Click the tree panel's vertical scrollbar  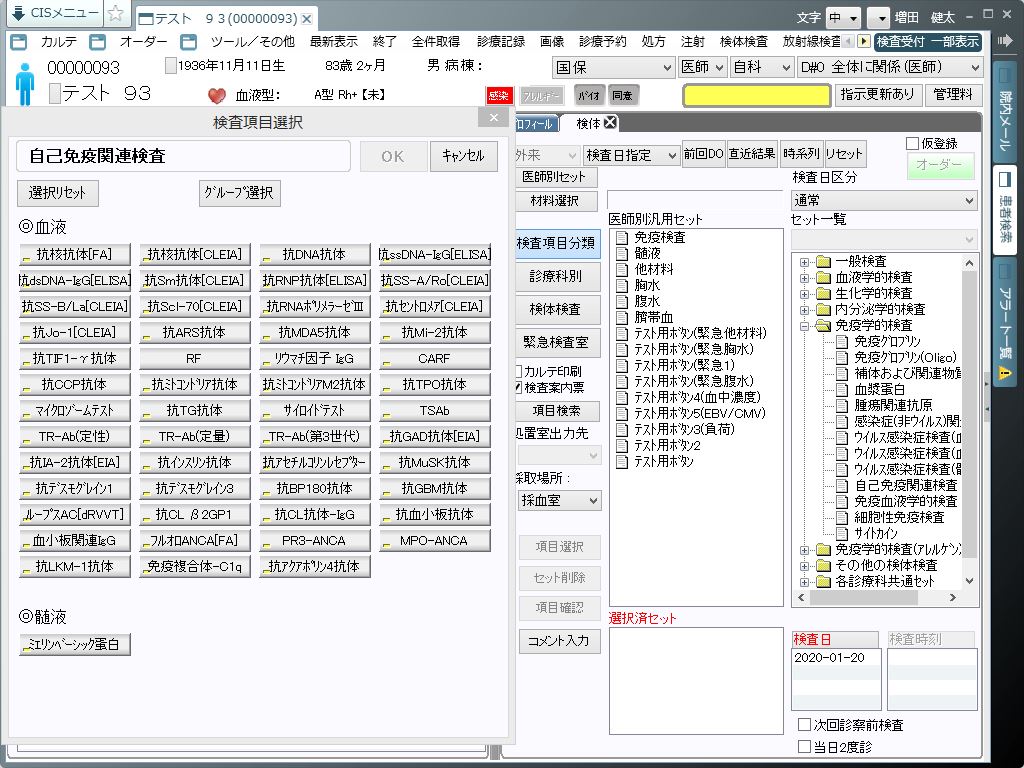(x=970, y=421)
